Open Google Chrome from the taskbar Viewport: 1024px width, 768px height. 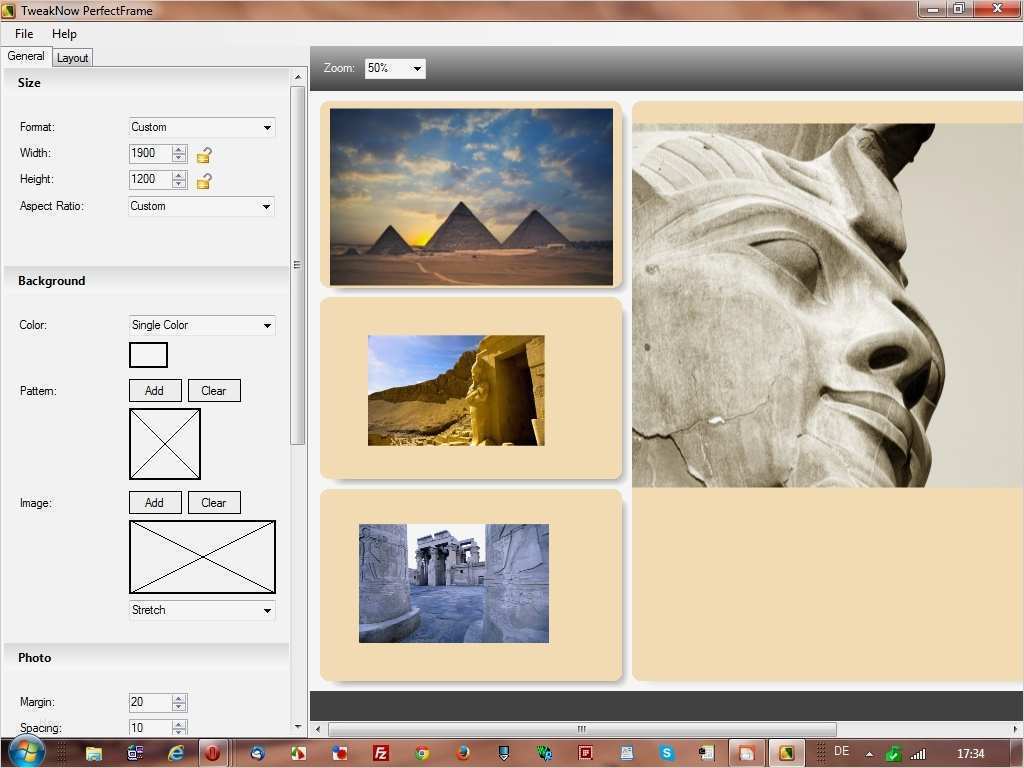pos(422,754)
